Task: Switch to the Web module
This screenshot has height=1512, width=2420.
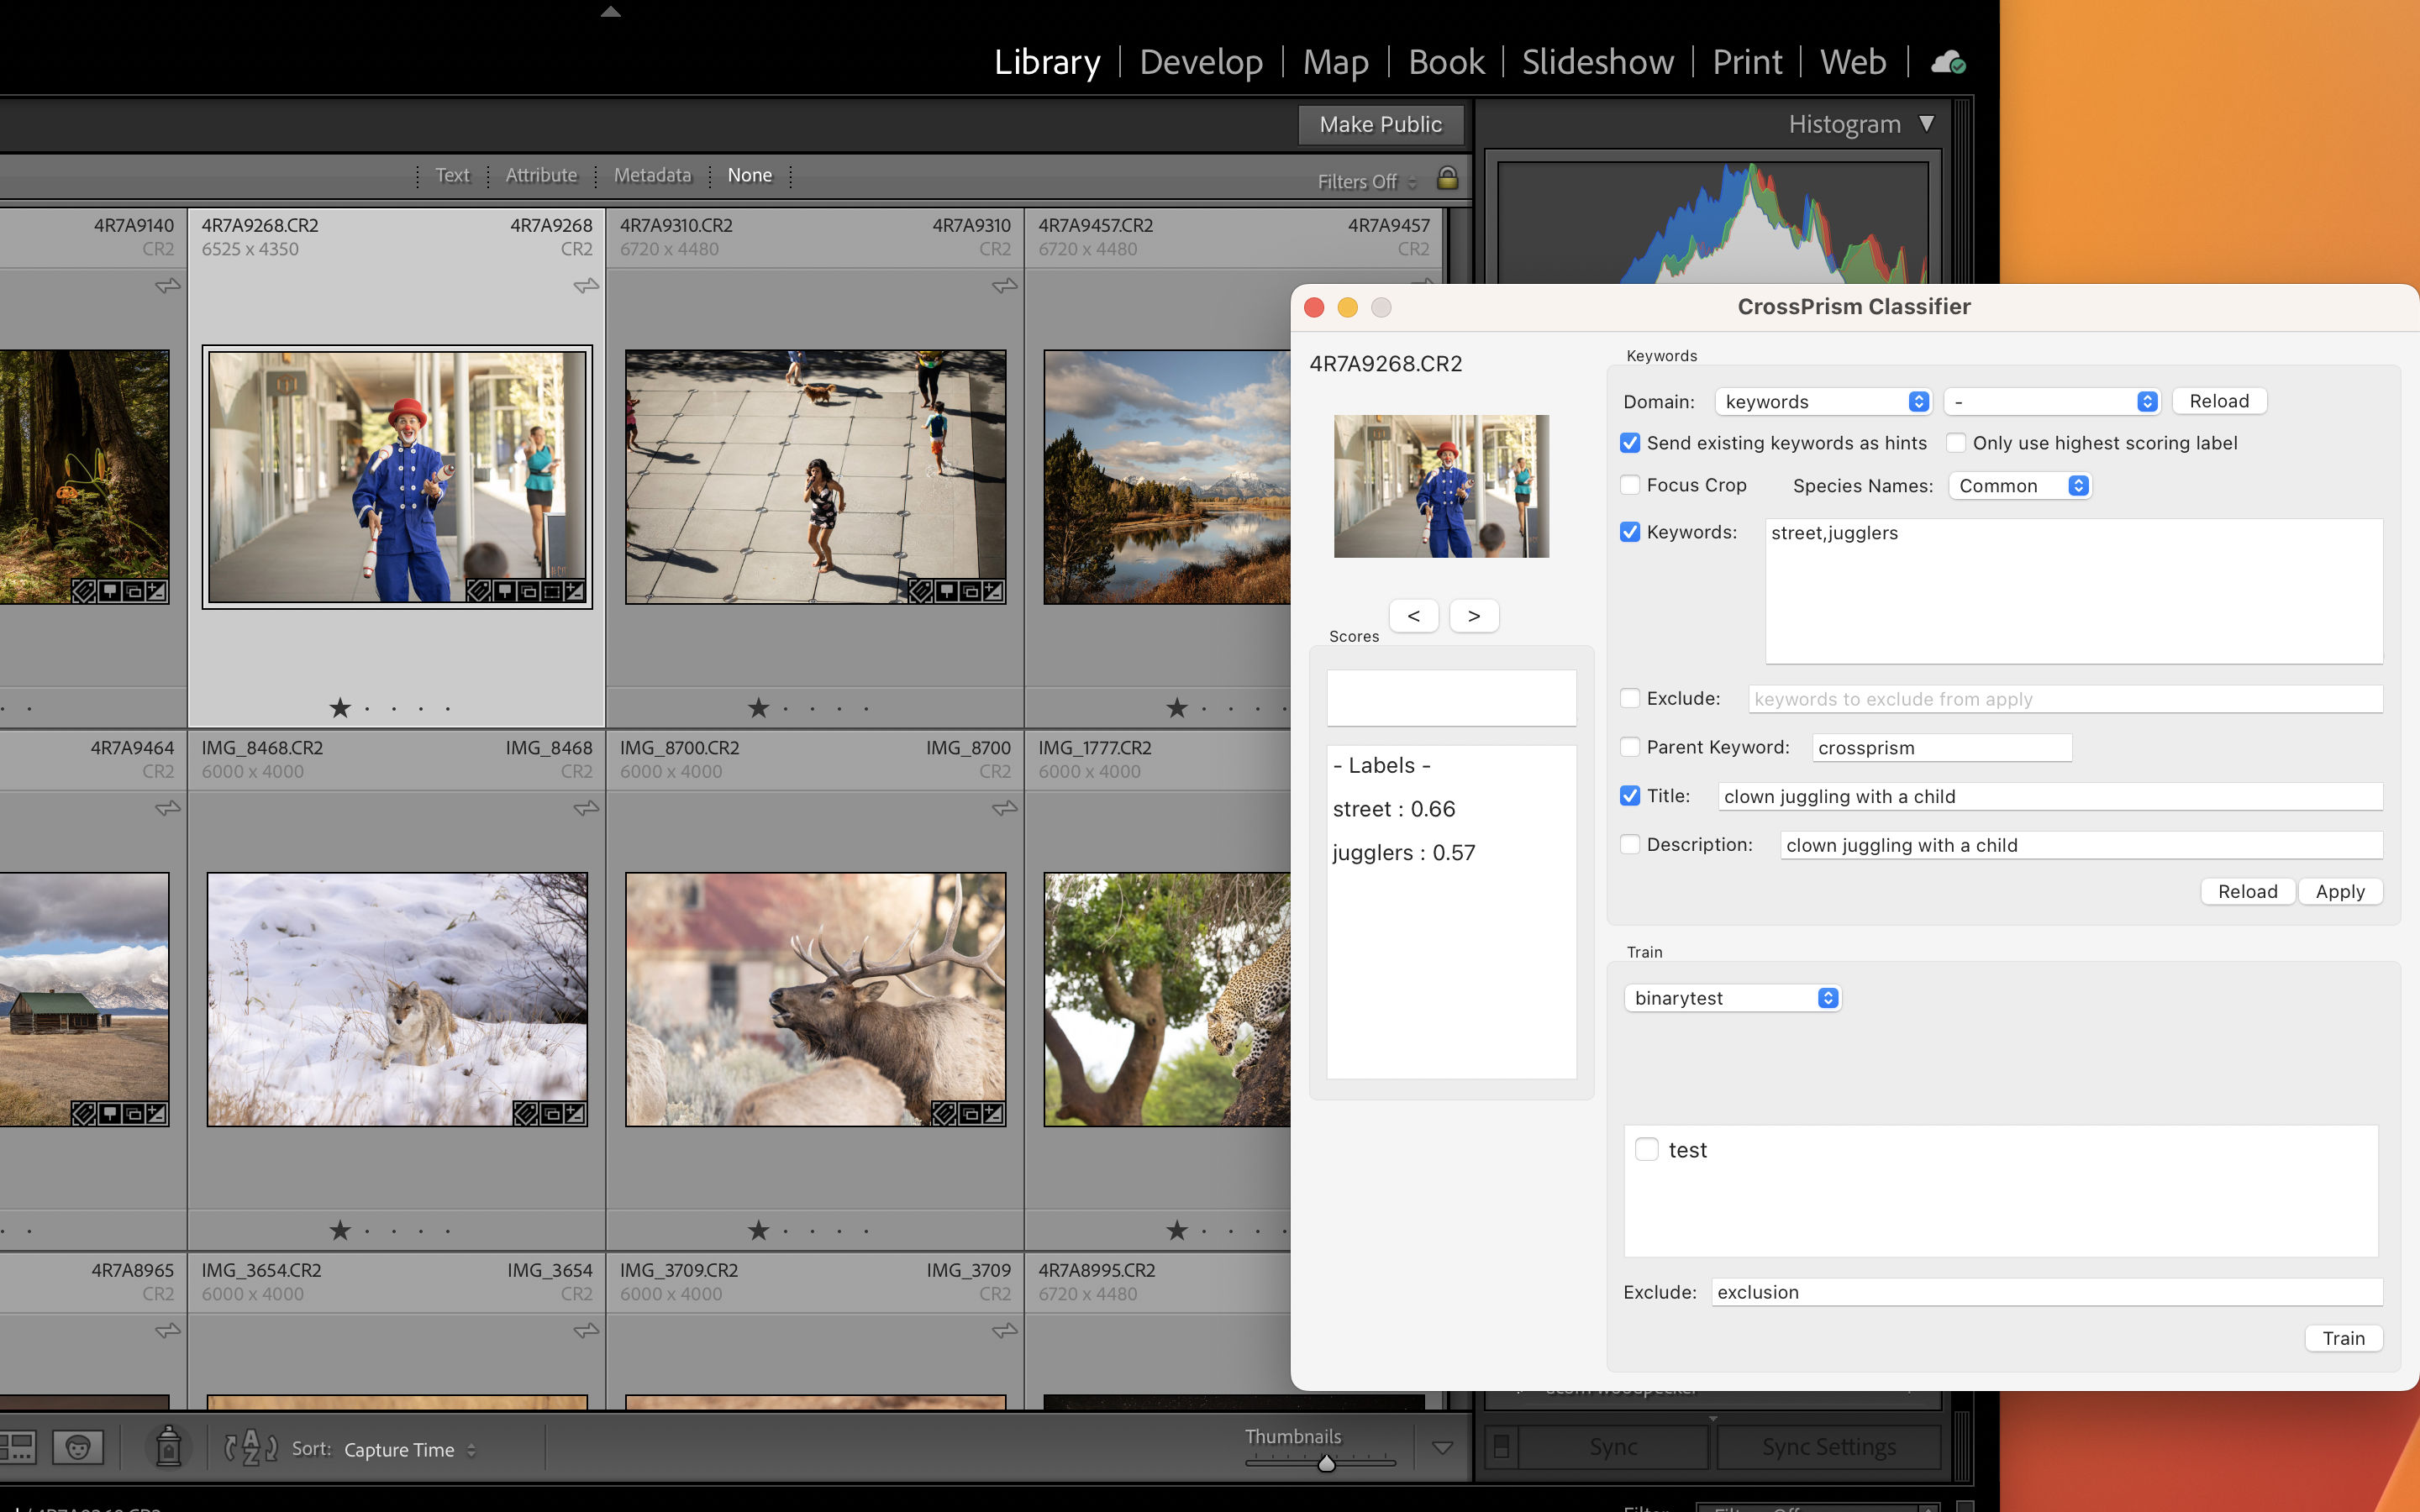Action: point(1852,62)
